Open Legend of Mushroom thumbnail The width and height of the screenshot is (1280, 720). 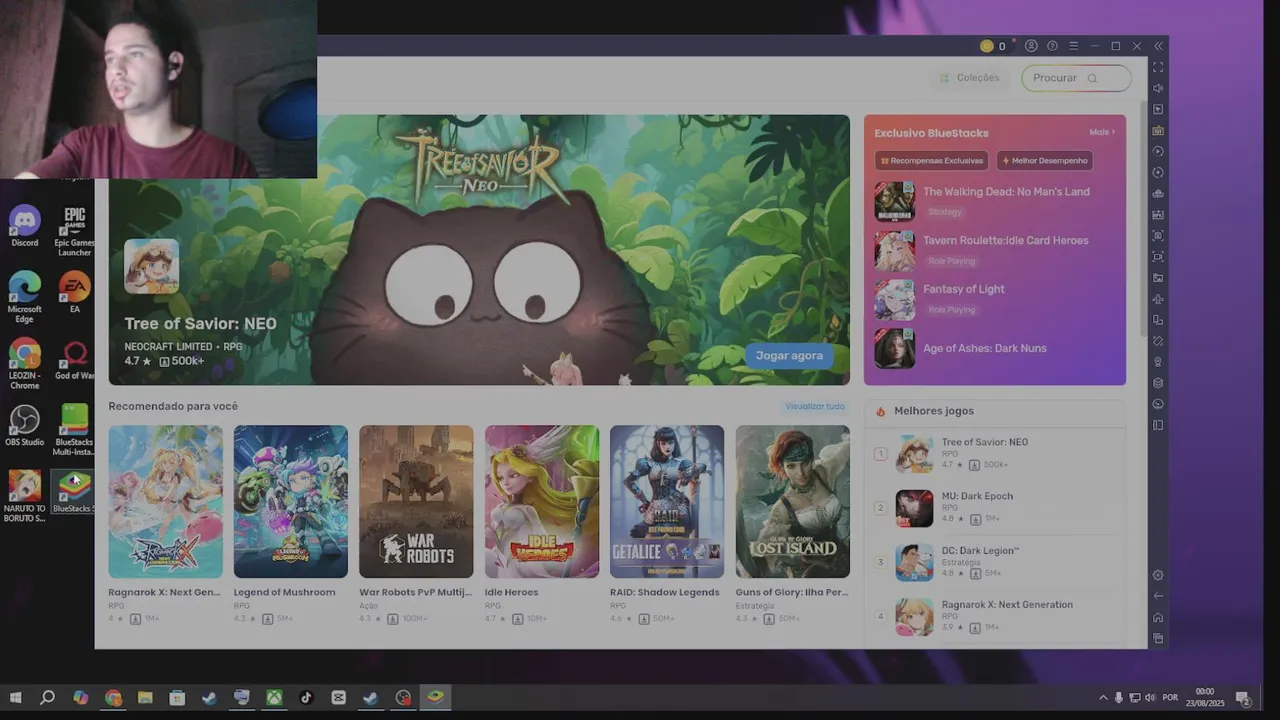(x=291, y=501)
